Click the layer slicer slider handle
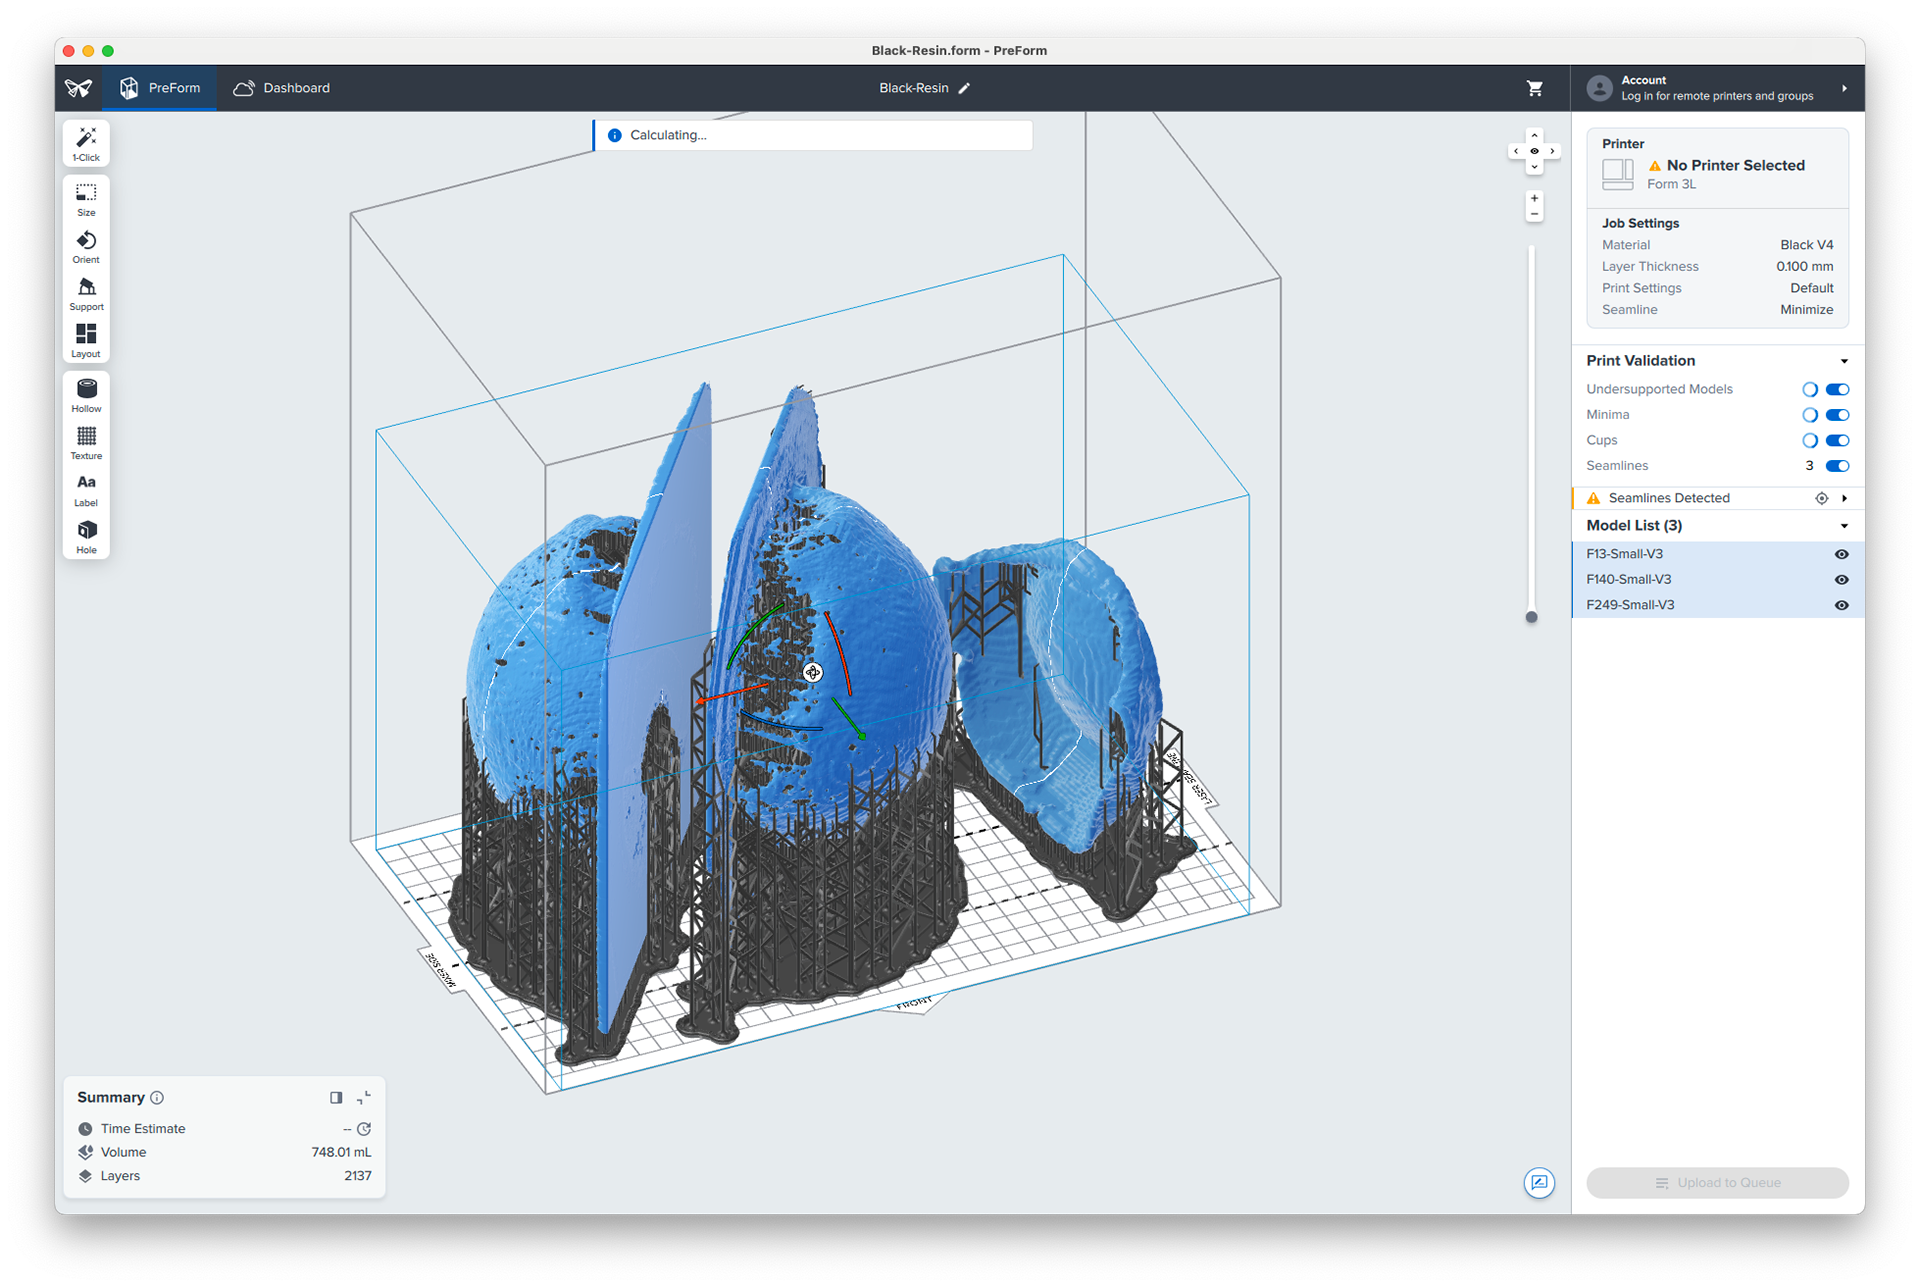This screenshot has height=1287, width=1920. [1531, 618]
